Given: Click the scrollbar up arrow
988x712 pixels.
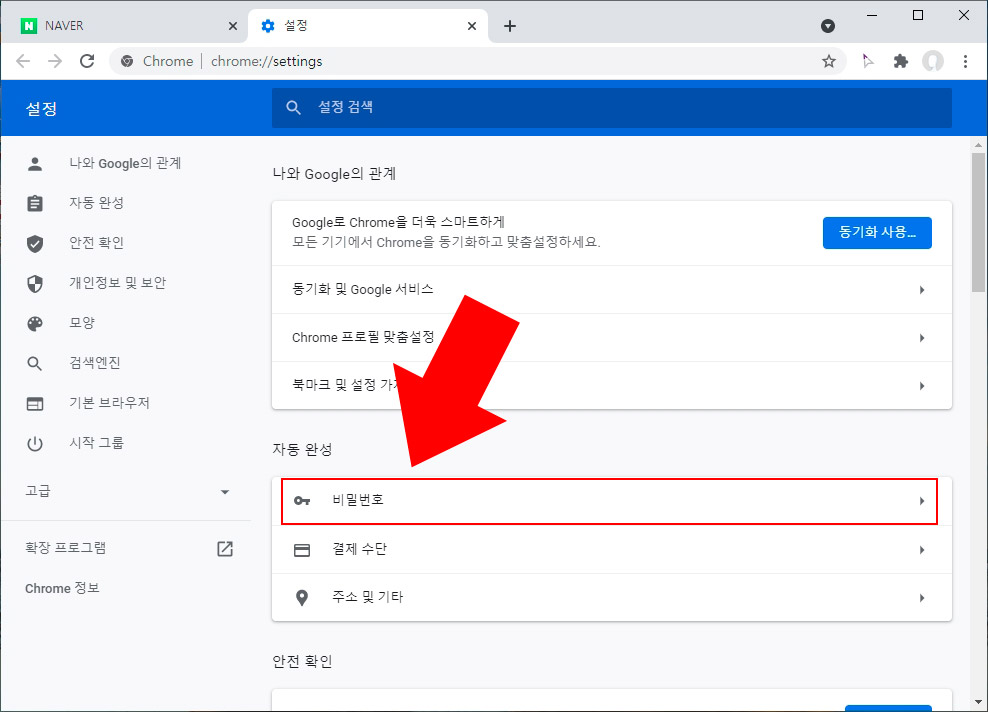Looking at the screenshot, I should (x=978, y=145).
